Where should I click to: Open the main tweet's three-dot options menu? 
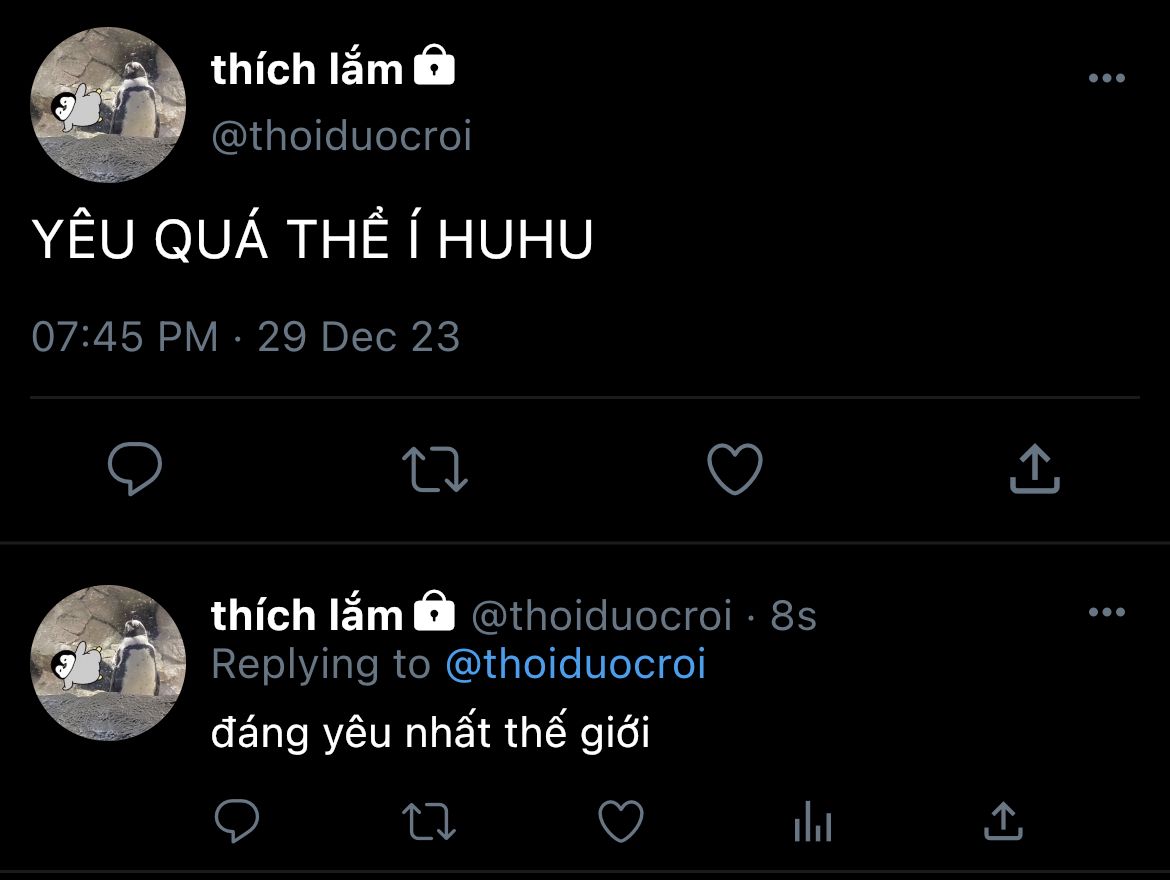coord(1107,78)
